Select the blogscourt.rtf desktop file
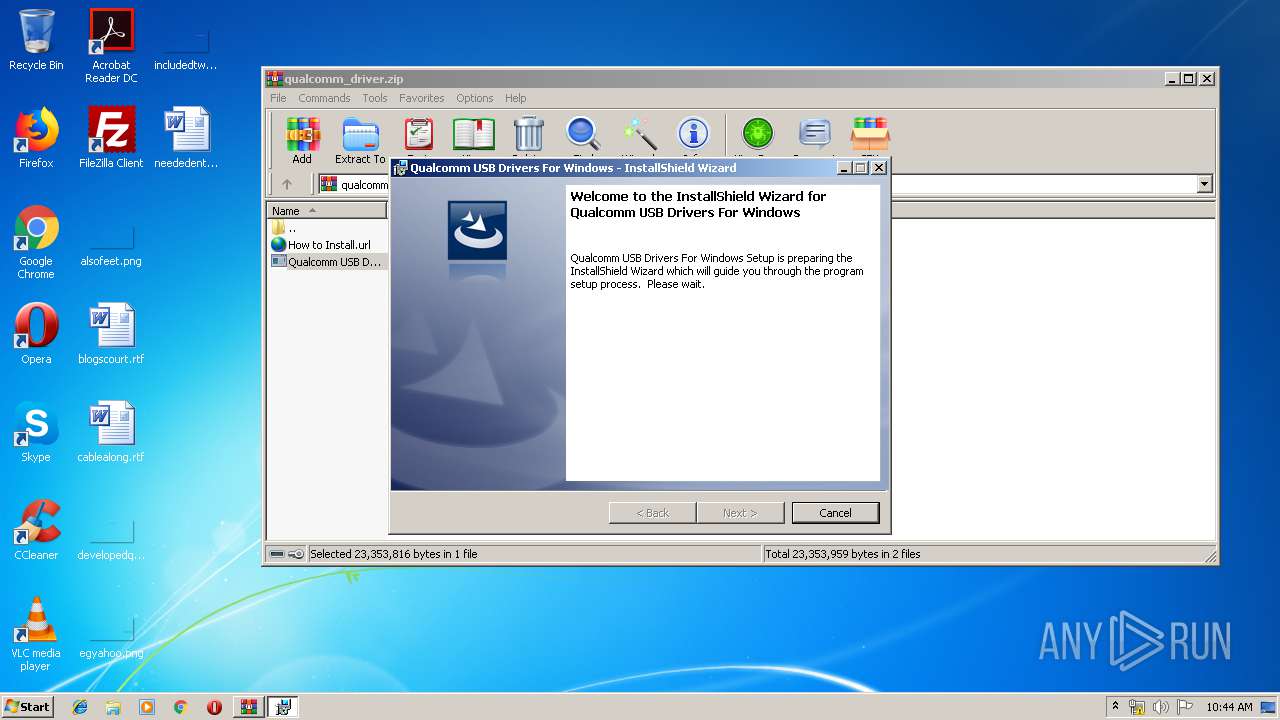 111,334
